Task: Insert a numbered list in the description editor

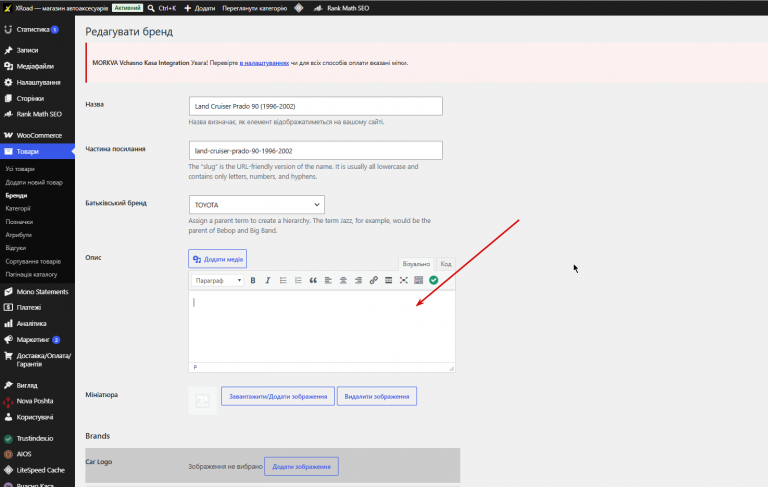Action: coord(298,280)
